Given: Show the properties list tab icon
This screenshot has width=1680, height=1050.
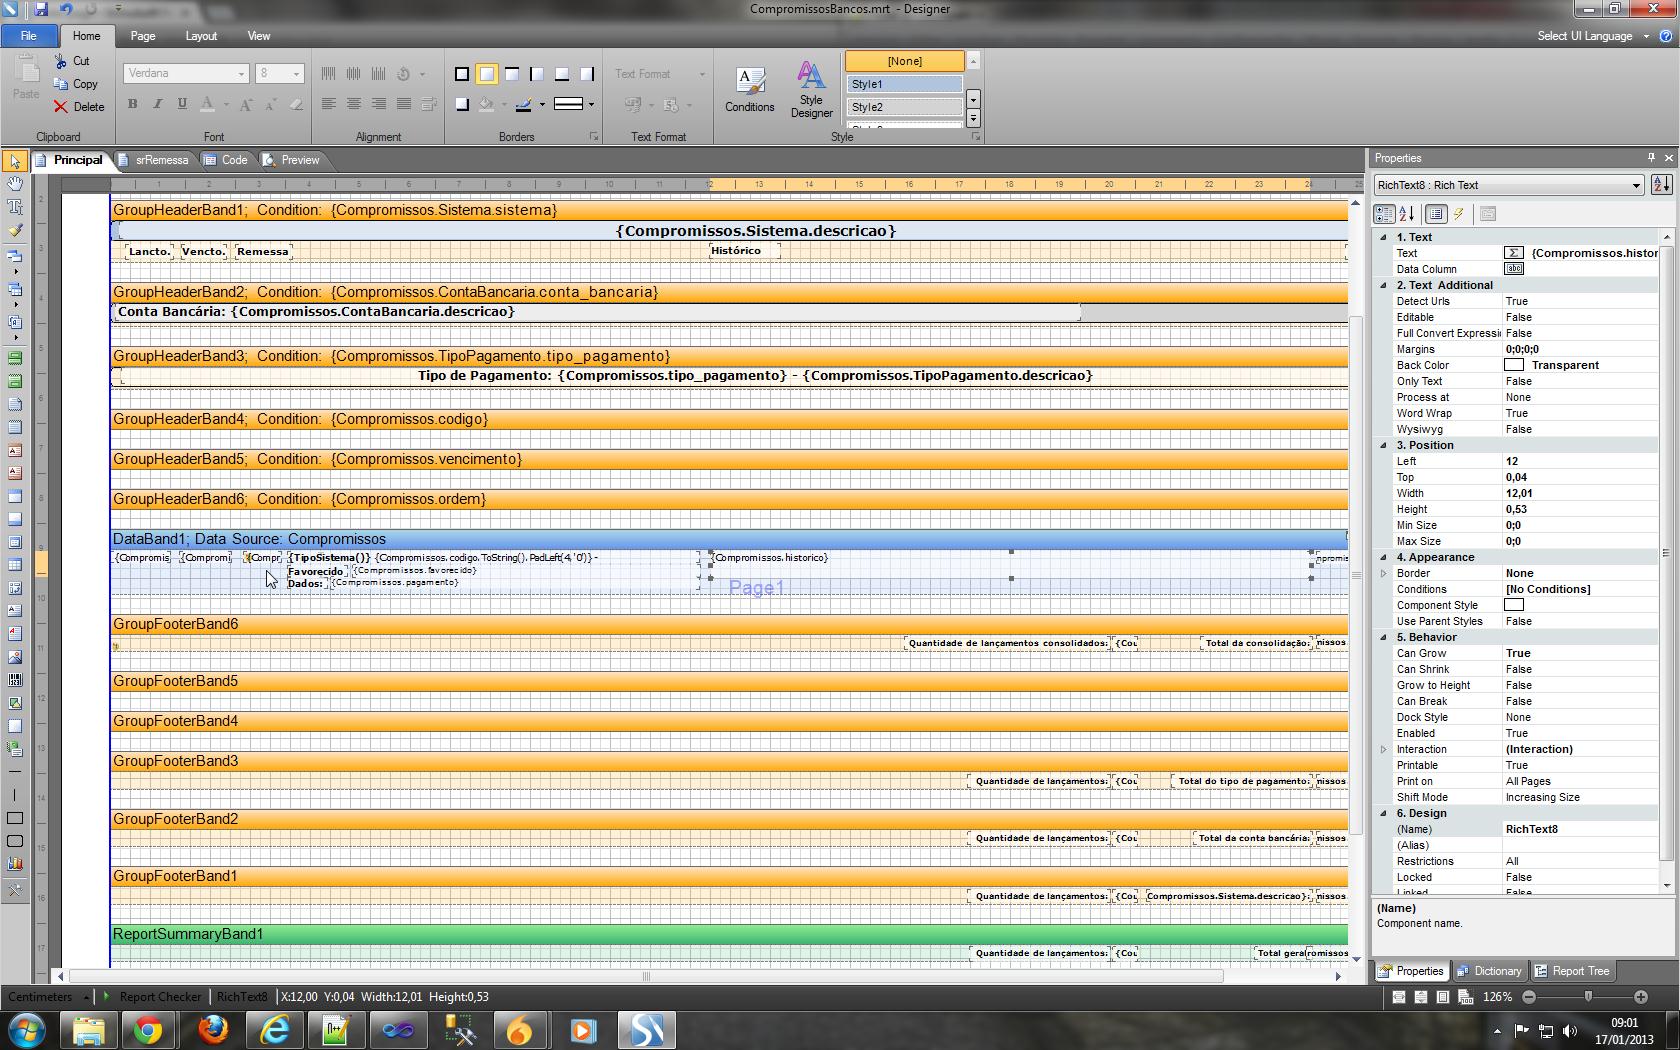Looking at the screenshot, I should (x=1436, y=214).
